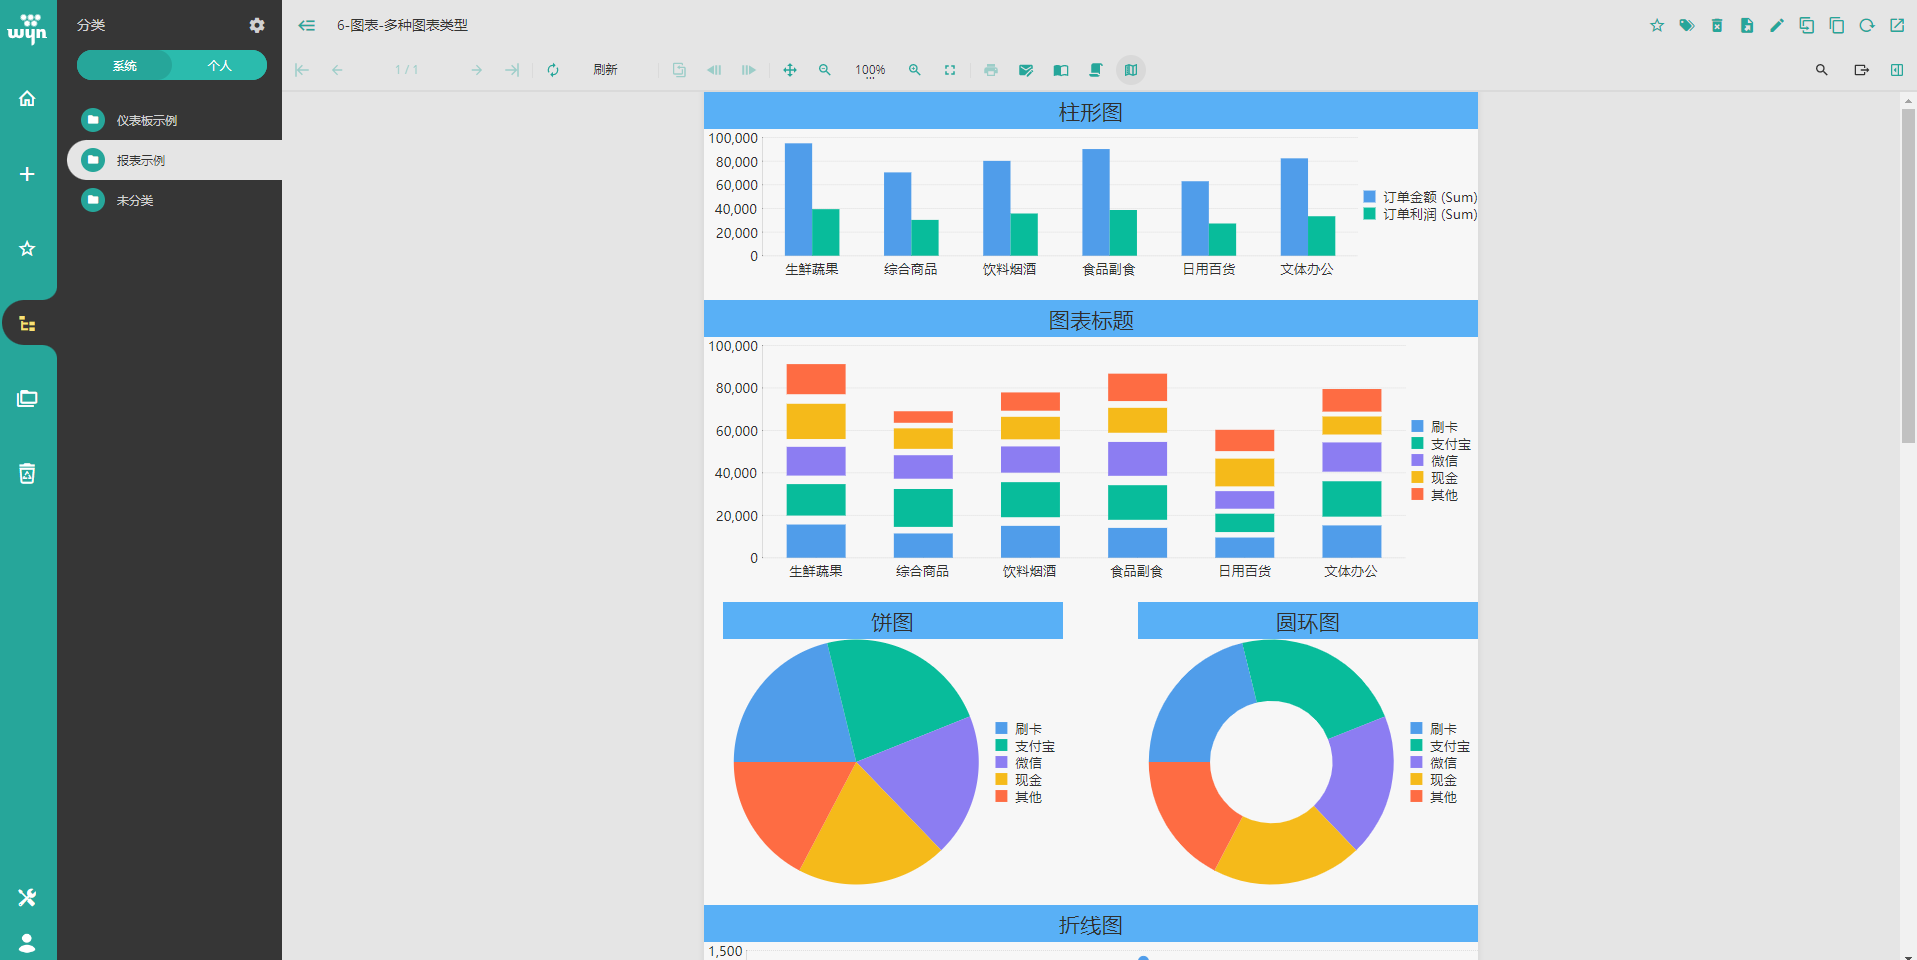Screen dimensions: 1917x960
Task: Open the document types sidebar icon
Action: click(27, 398)
